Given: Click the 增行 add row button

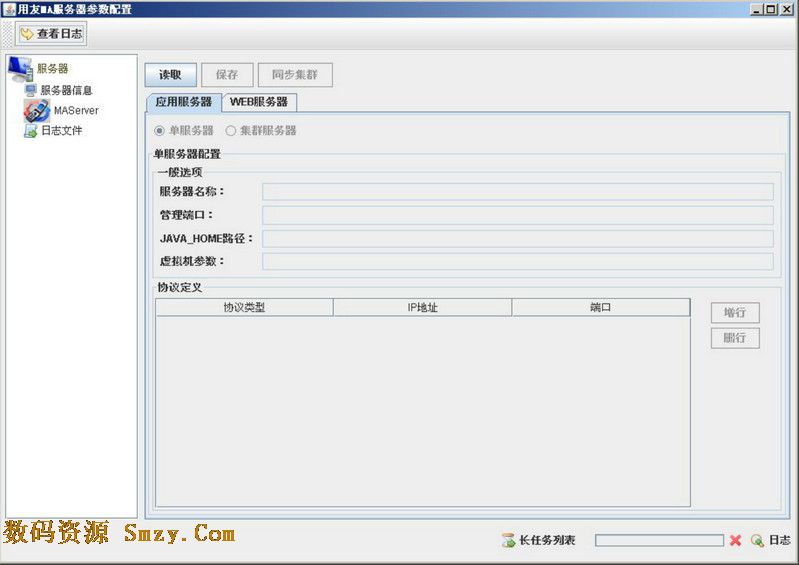Looking at the screenshot, I should click(x=735, y=313).
